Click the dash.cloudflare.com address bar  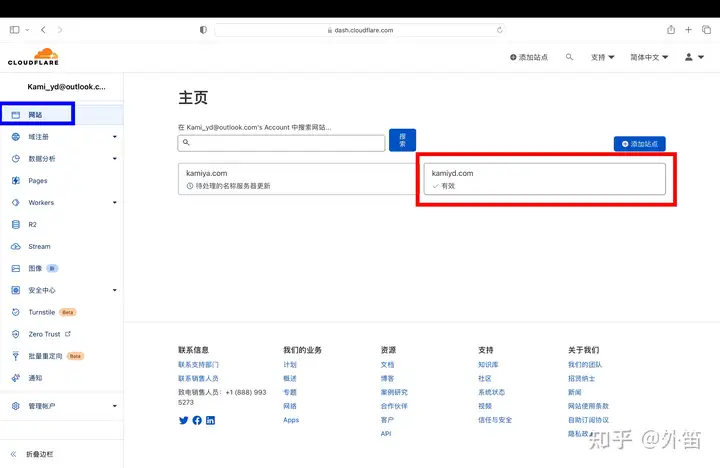tap(360, 30)
